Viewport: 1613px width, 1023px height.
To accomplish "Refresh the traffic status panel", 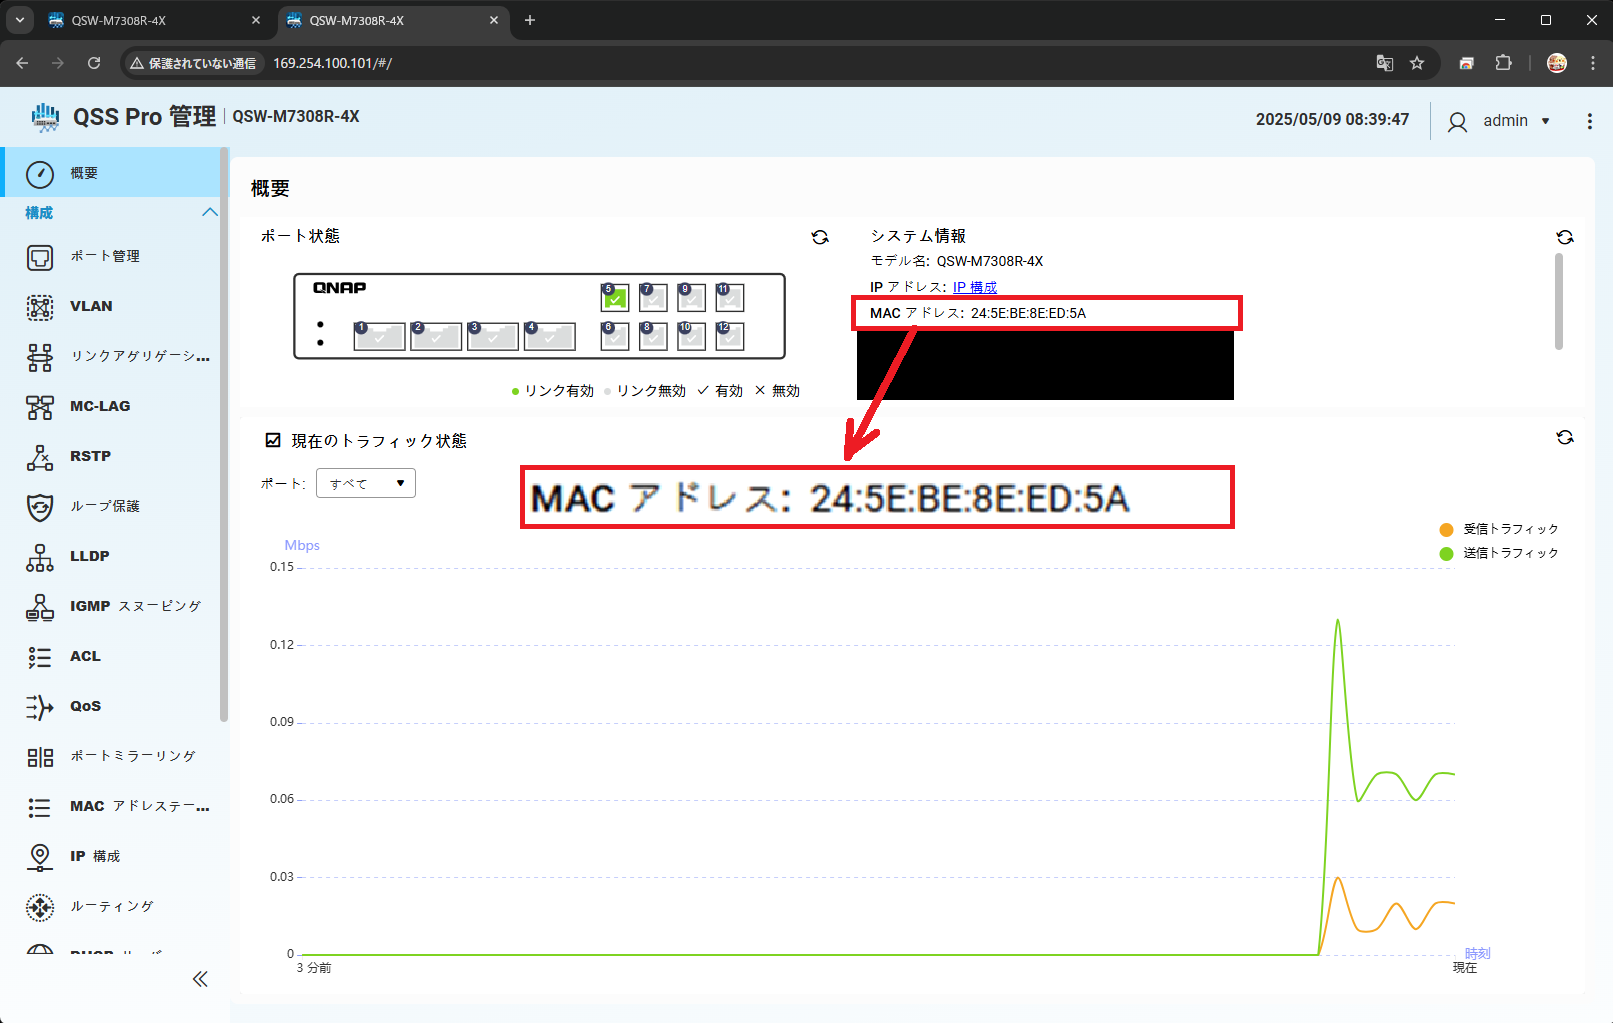I will [1565, 437].
